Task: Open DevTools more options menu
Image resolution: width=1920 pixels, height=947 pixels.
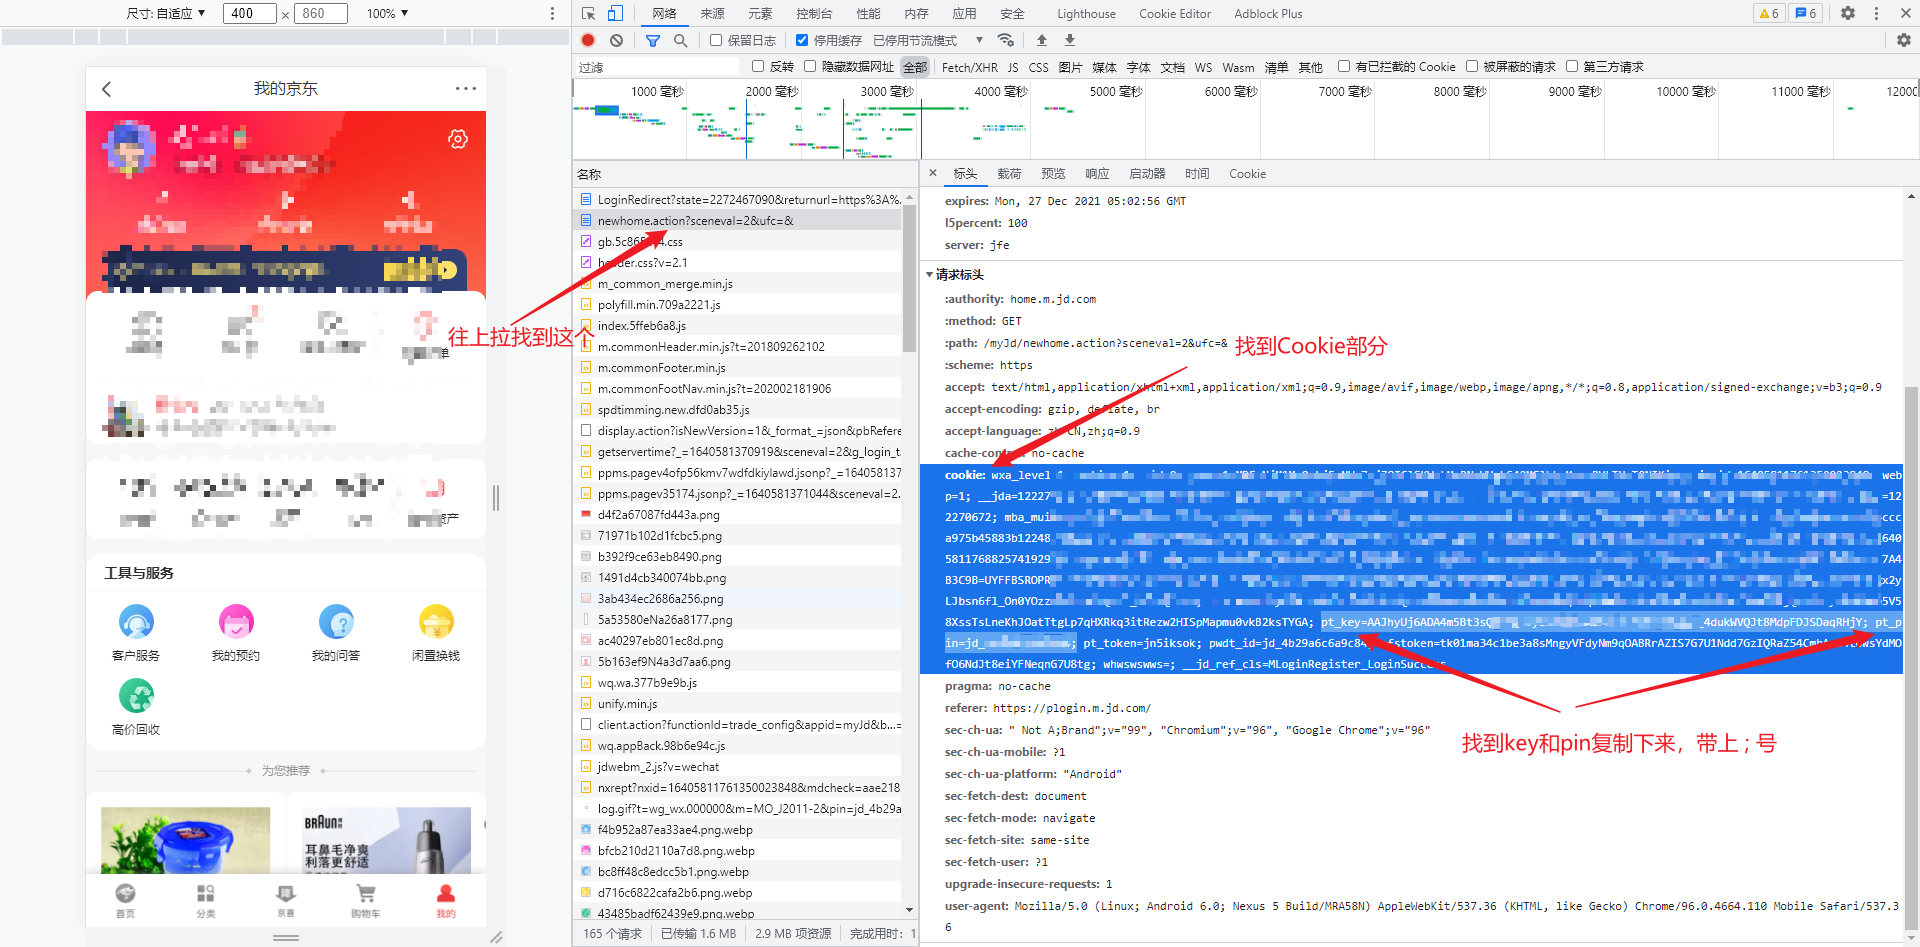Action: click(x=1876, y=13)
